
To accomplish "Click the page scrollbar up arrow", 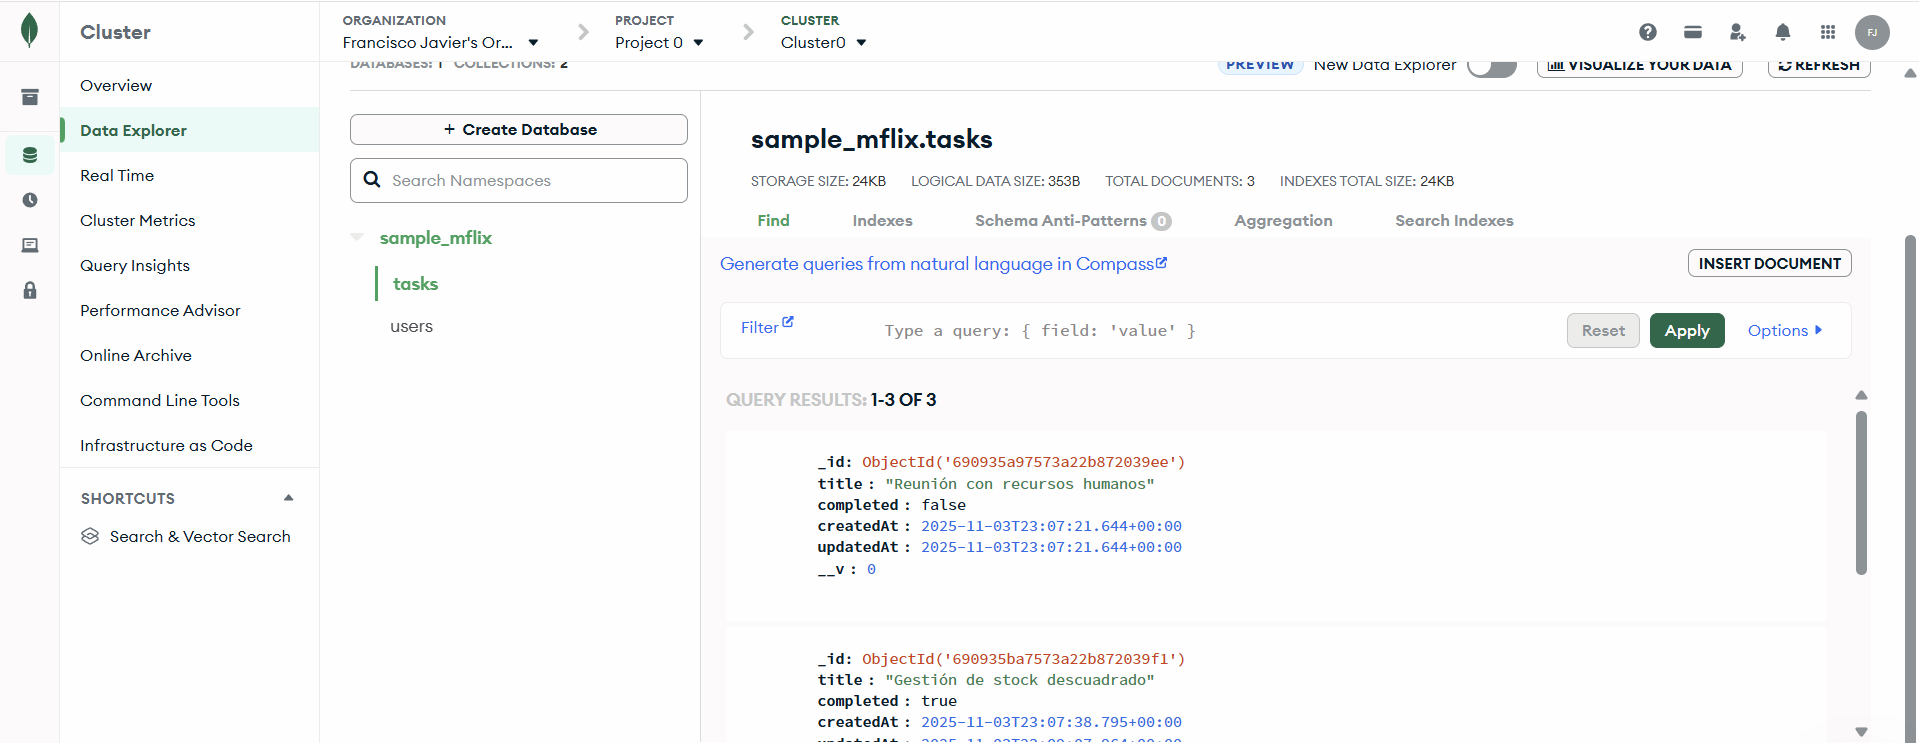I will 1910,73.
